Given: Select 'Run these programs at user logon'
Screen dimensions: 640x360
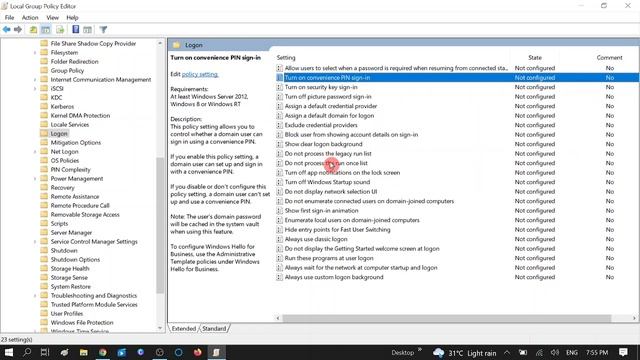Looking at the screenshot, I should click(x=329, y=258).
